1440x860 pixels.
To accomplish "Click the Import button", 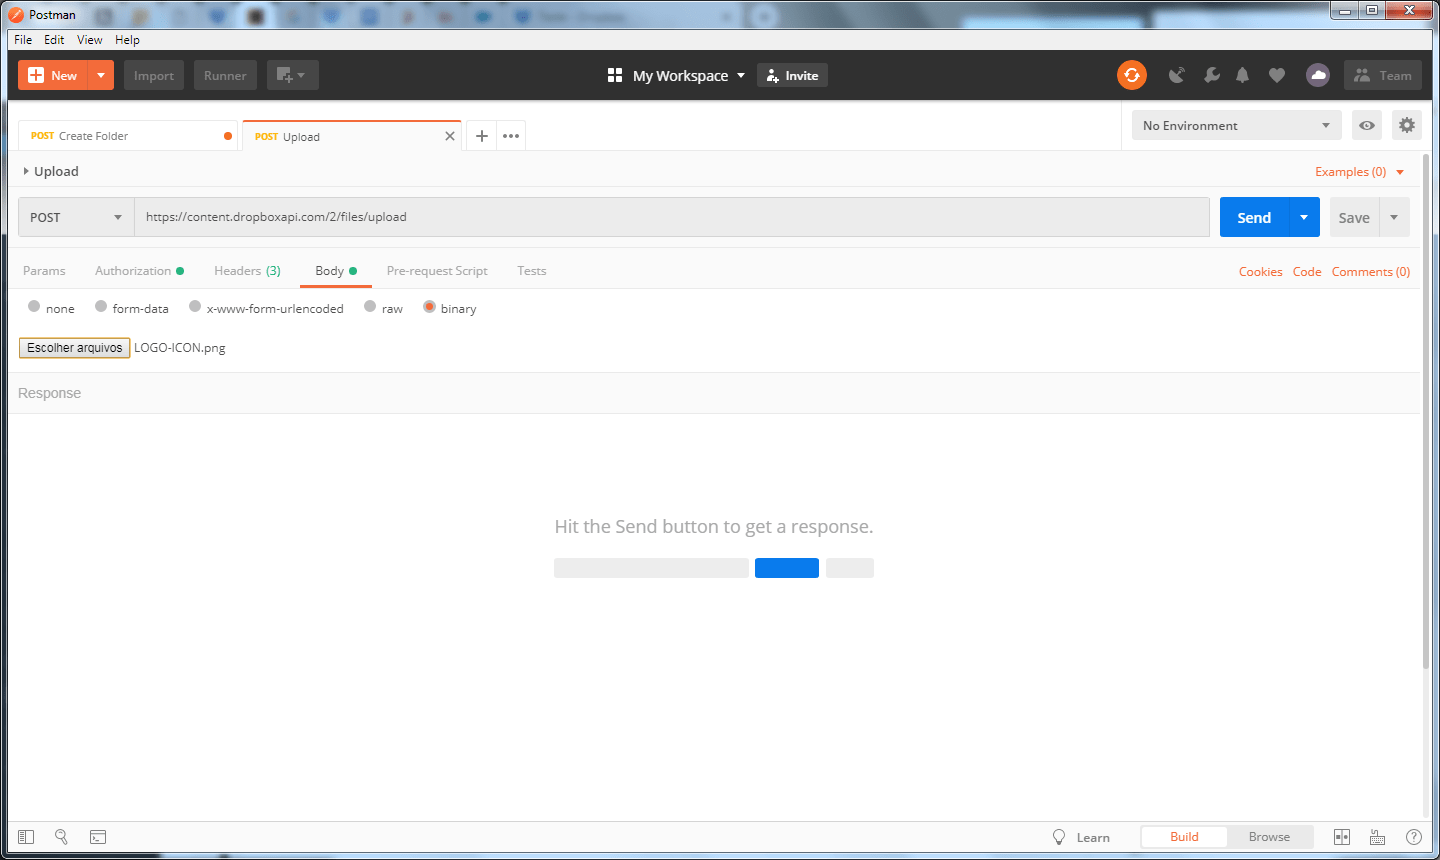I will 154,75.
